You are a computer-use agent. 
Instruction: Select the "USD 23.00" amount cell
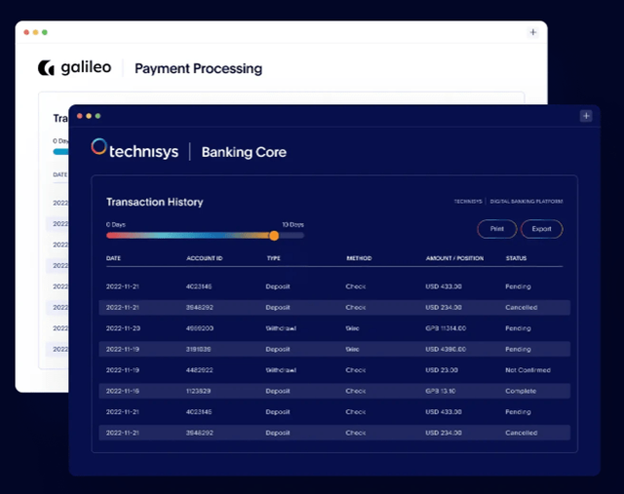tap(442, 370)
